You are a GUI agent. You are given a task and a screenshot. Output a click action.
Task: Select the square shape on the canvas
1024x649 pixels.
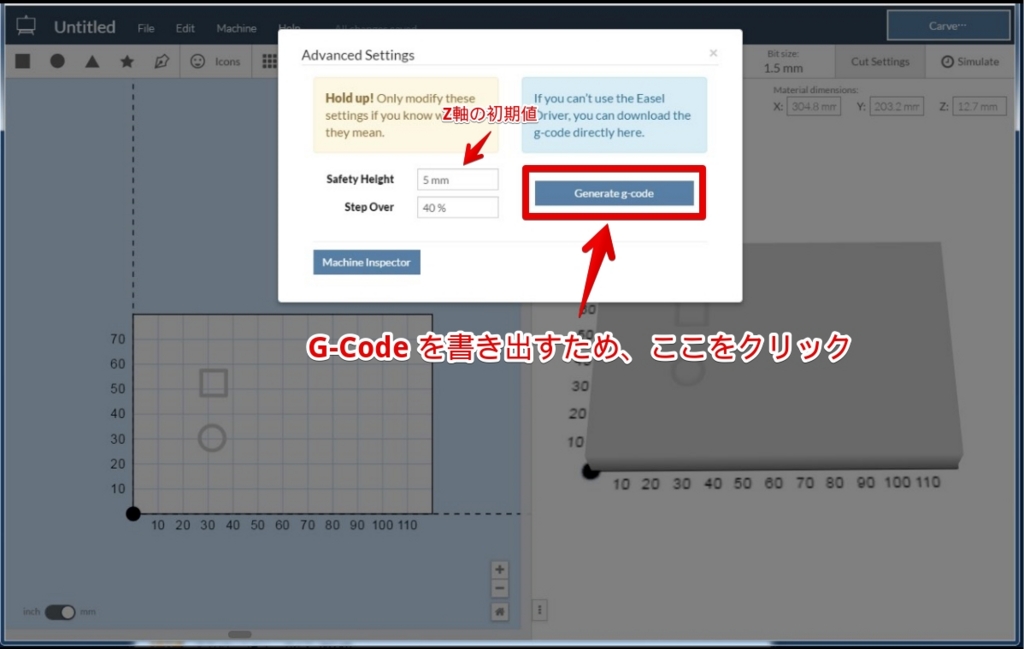coord(214,383)
